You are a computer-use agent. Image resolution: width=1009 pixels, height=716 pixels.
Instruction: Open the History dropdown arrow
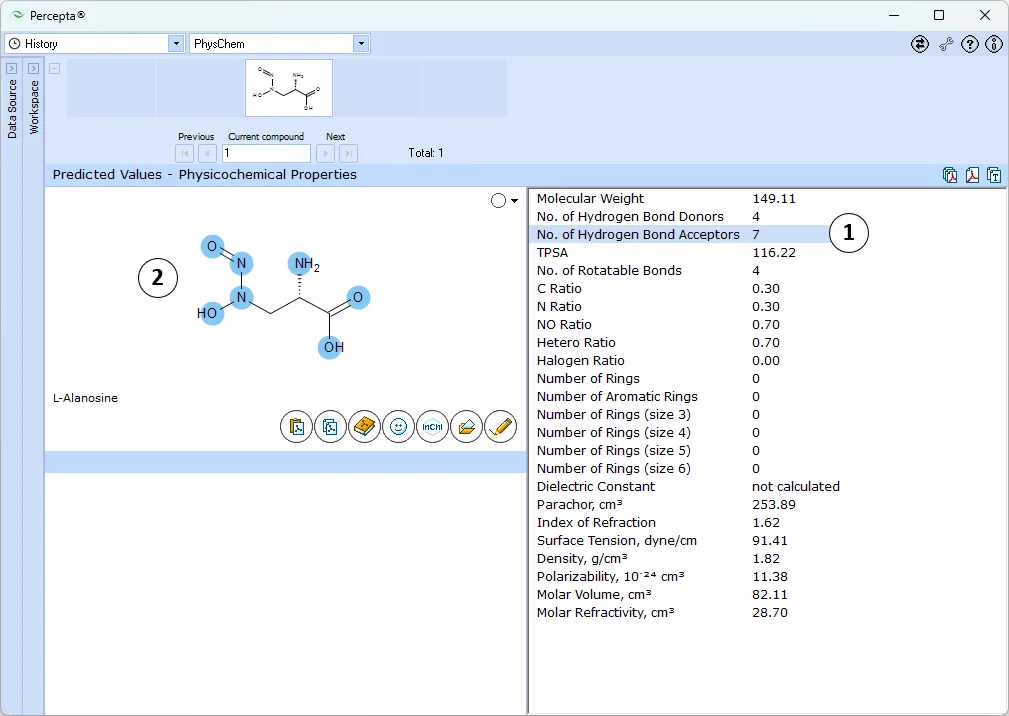click(x=176, y=44)
